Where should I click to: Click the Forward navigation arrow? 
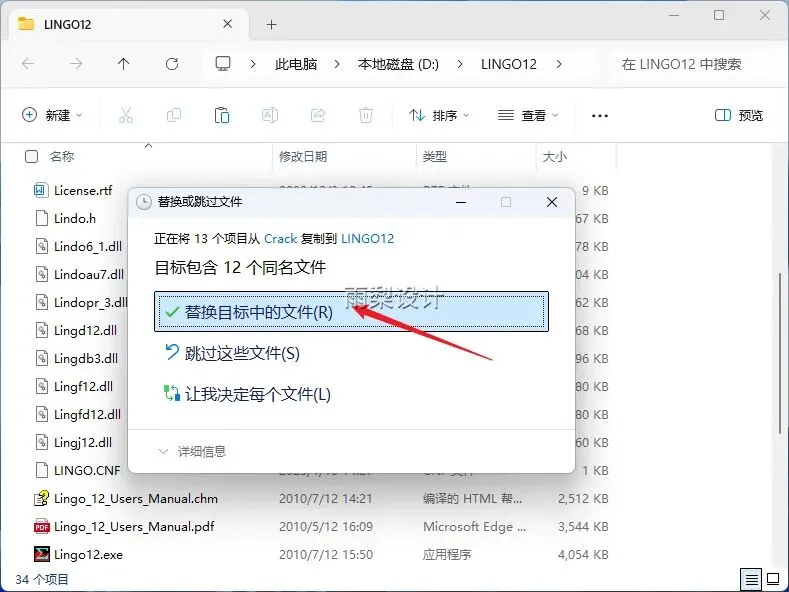[x=76, y=64]
